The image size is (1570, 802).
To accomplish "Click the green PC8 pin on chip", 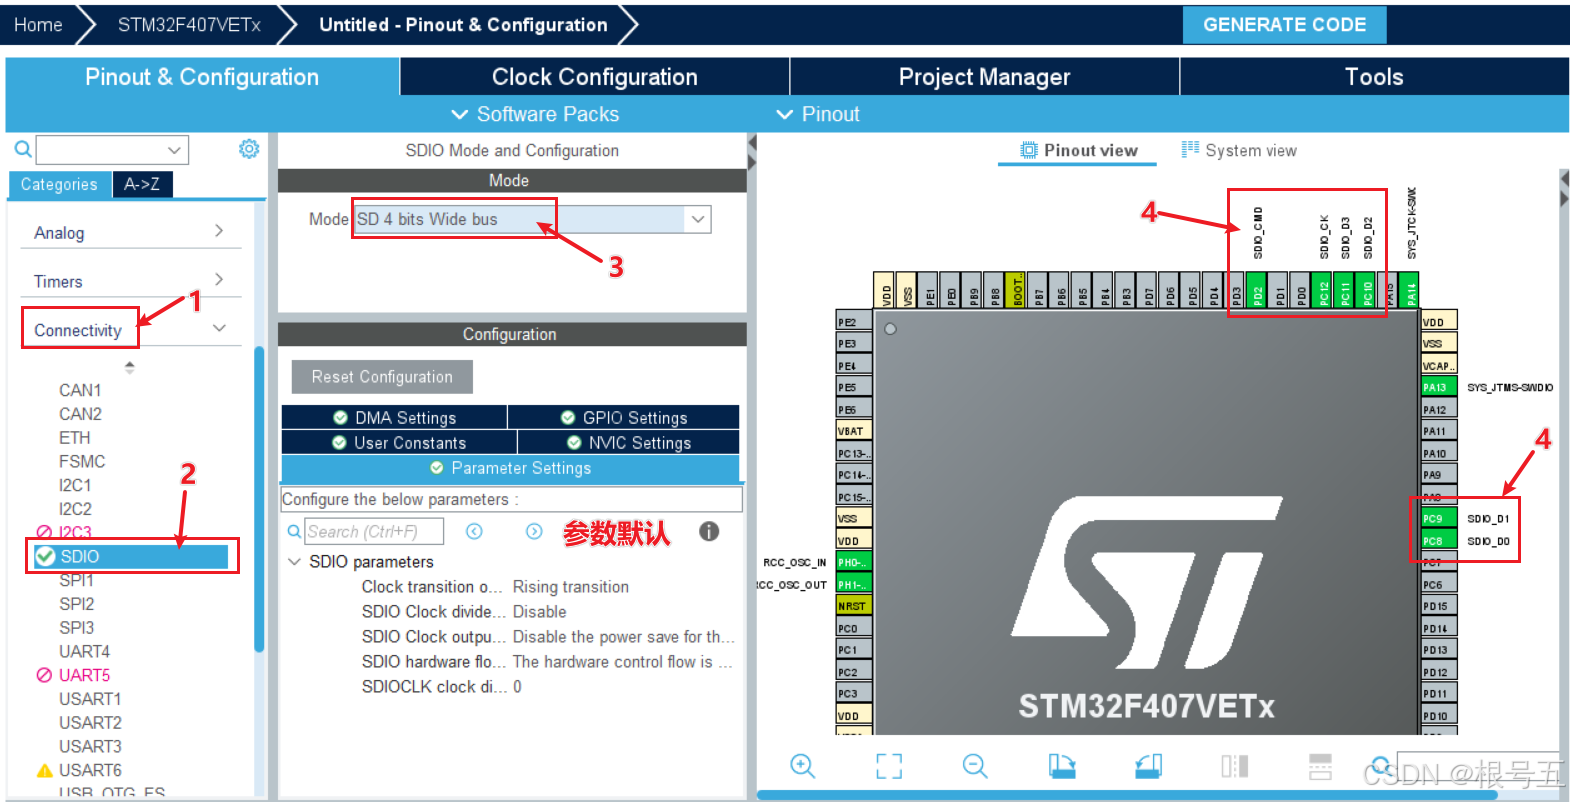I will click(x=1439, y=541).
